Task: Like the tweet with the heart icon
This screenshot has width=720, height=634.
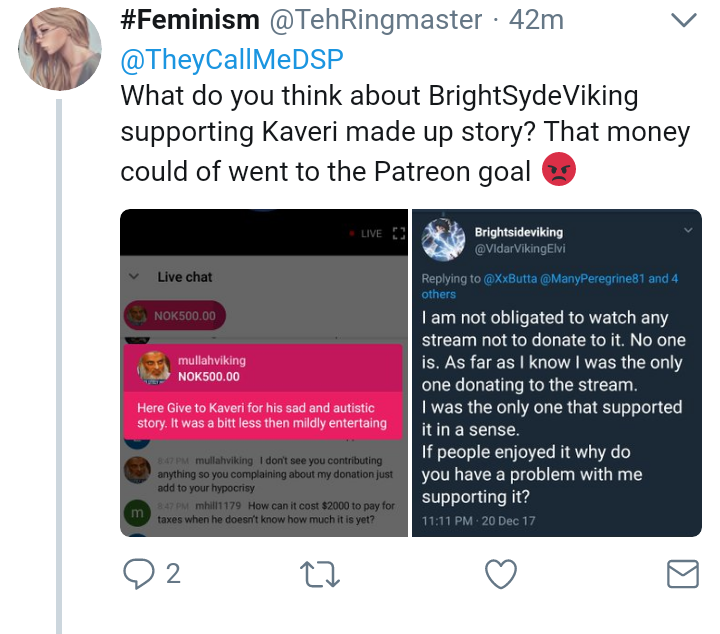Action: 501,574
